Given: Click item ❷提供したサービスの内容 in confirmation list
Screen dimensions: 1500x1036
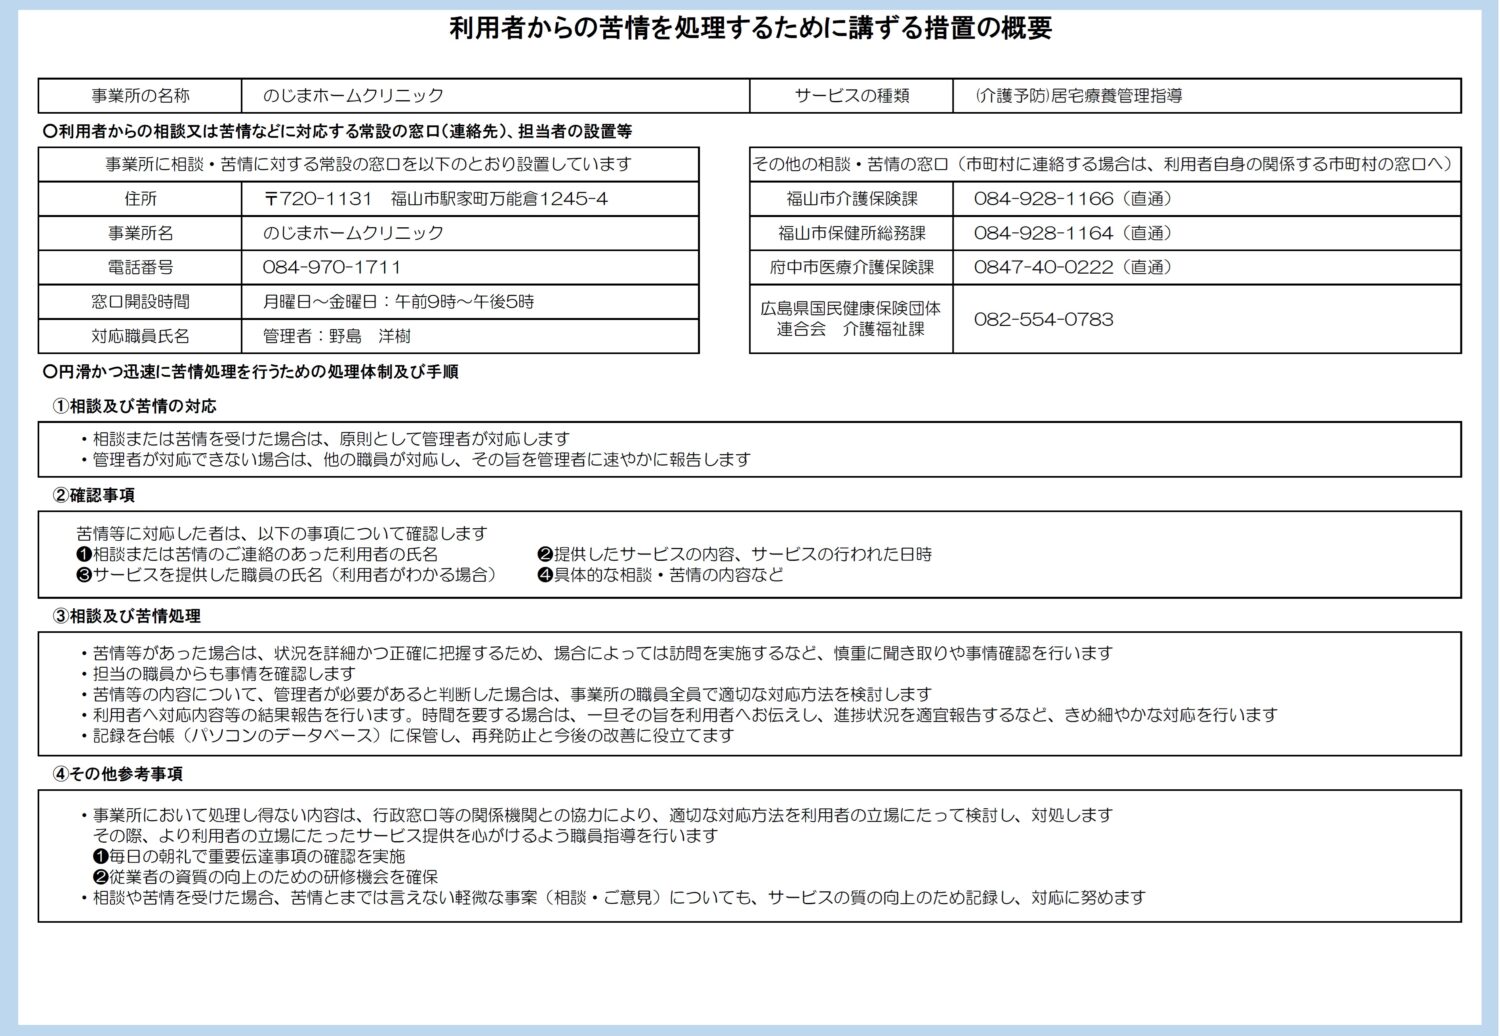Looking at the screenshot, I should tap(734, 554).
